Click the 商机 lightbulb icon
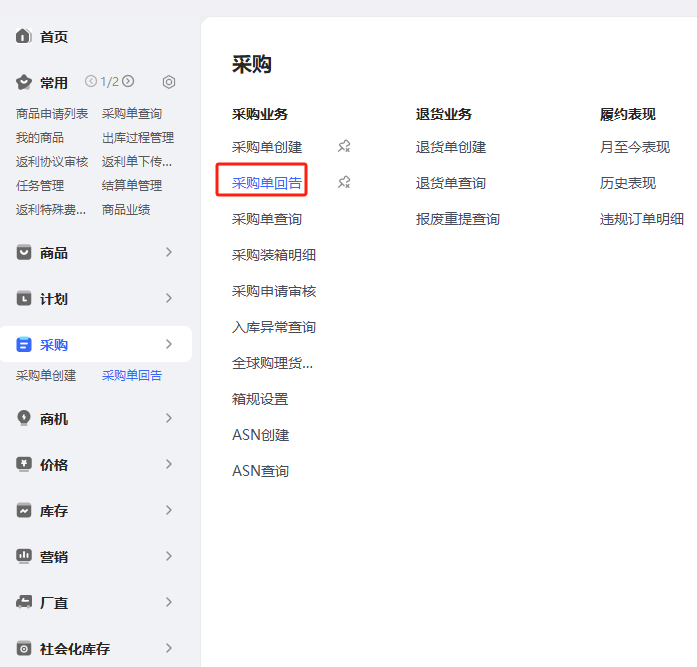 click(24, 419)
